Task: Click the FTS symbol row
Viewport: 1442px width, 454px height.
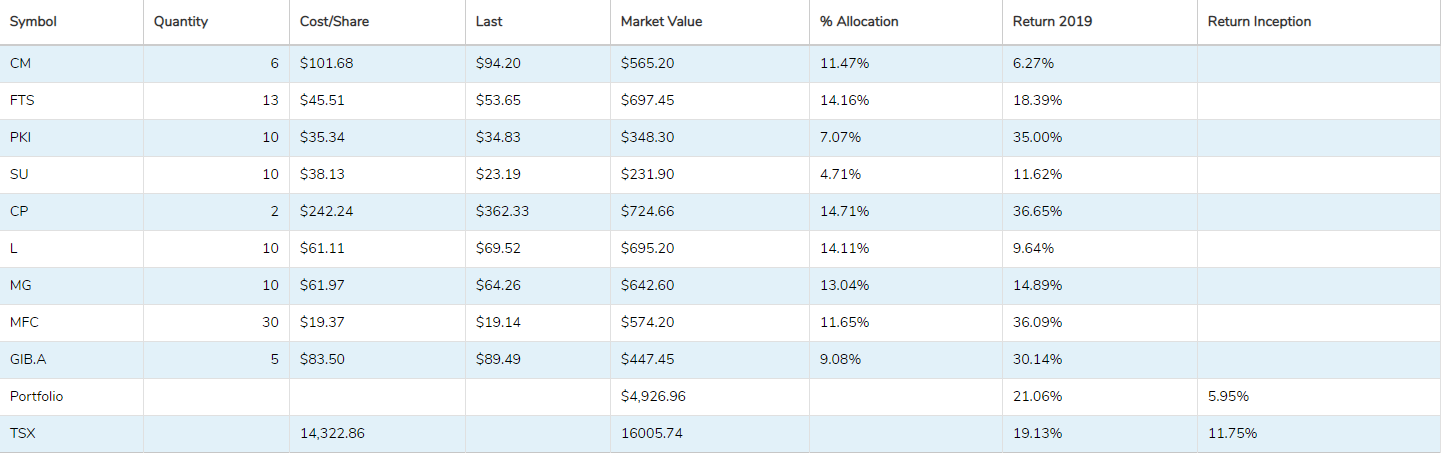Action: (22, 100)
